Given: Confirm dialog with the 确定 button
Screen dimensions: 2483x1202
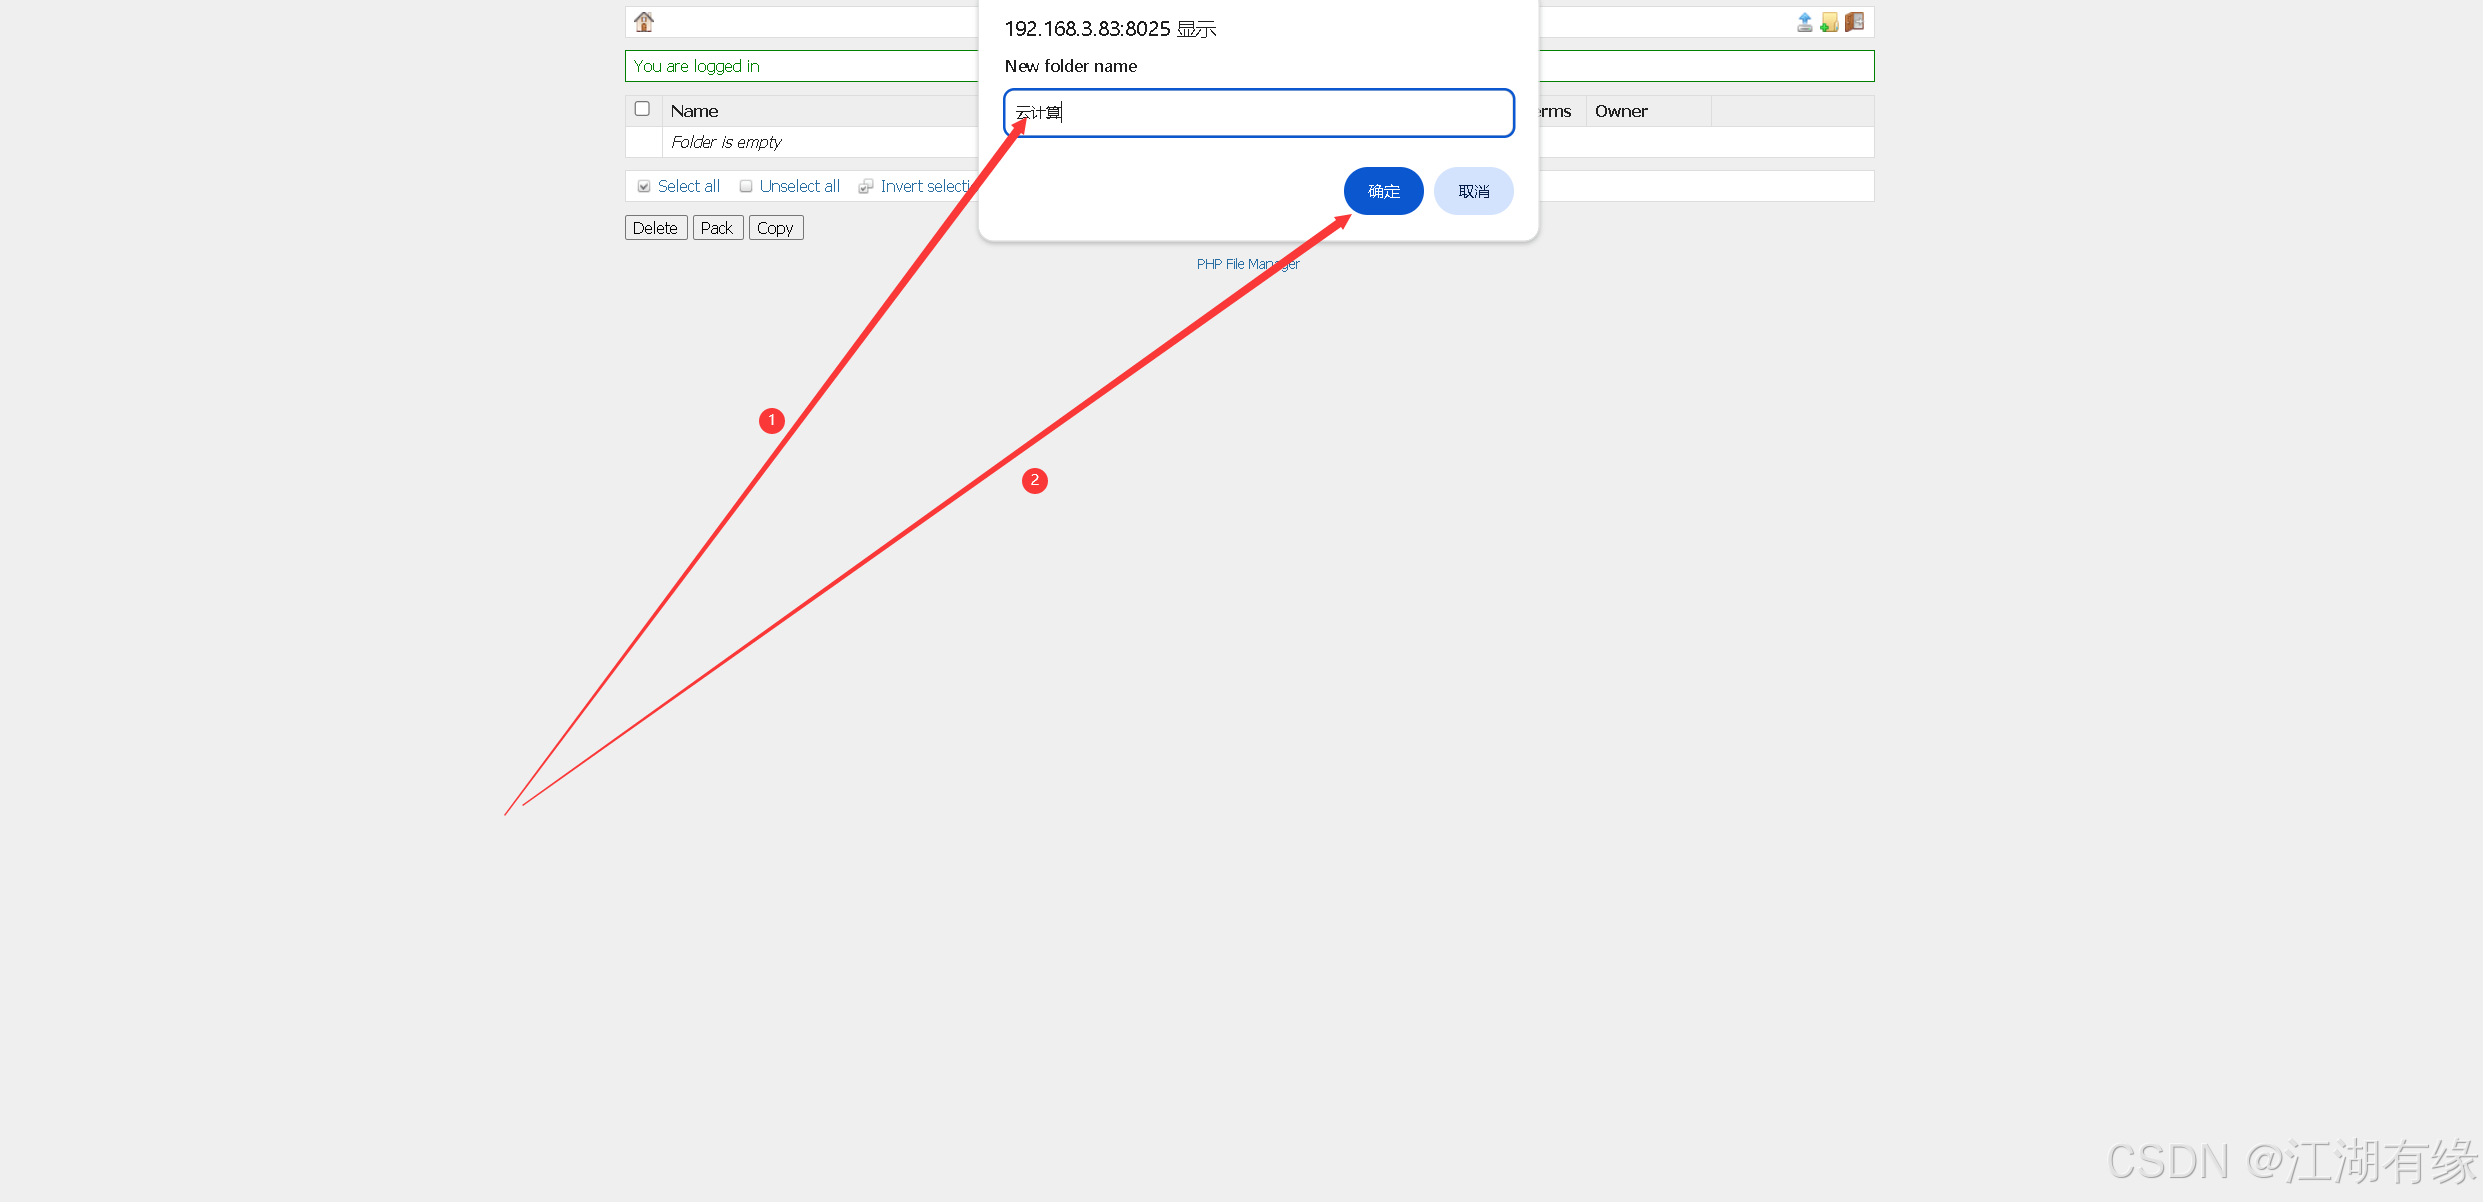Looking at the screenshot, I should (x=1383, y=191).
